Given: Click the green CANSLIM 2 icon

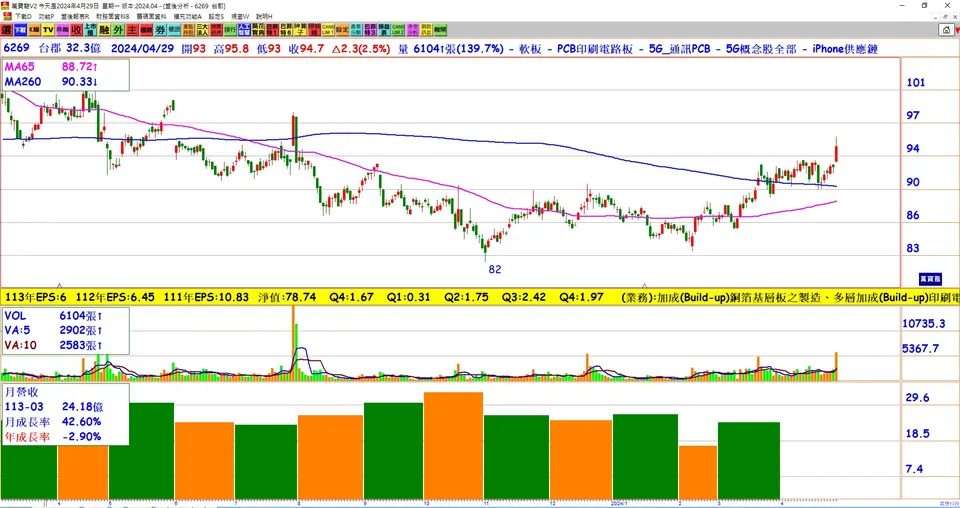Looking at the screenshot, I should click(x=398, y=30).
